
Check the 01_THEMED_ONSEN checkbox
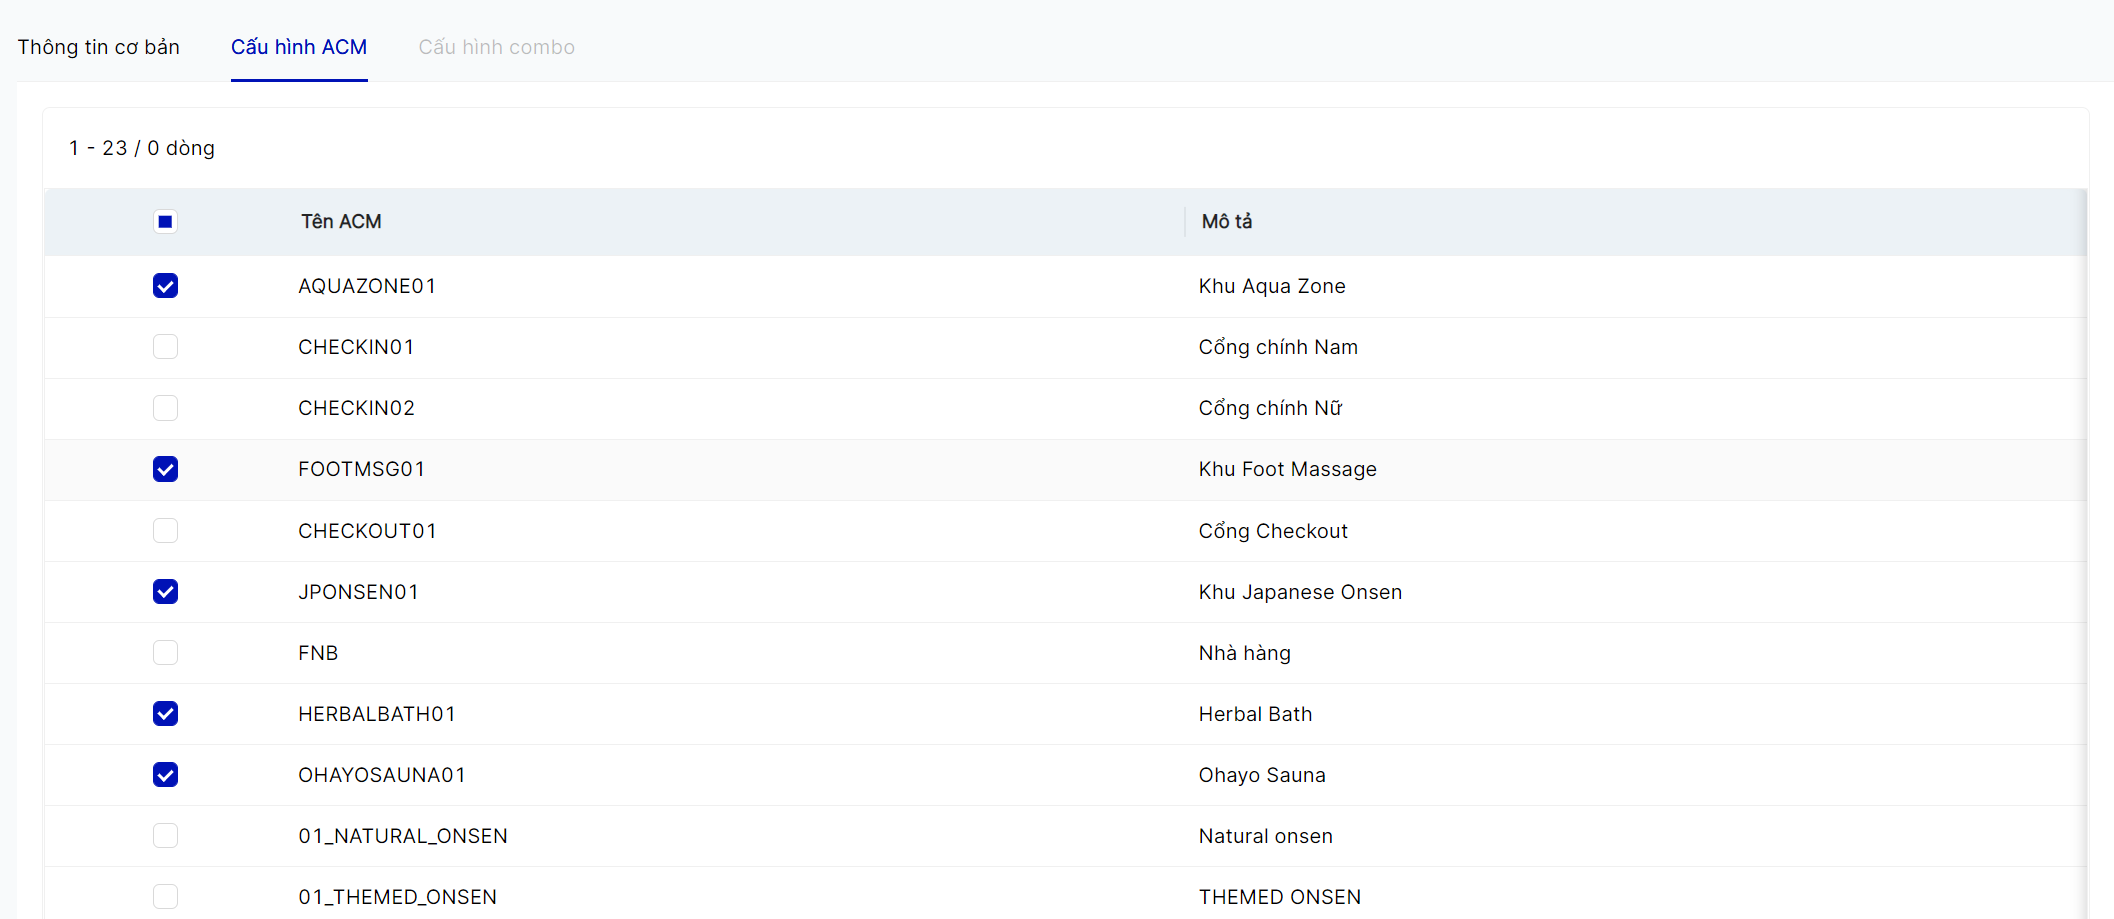coord(166,897)
